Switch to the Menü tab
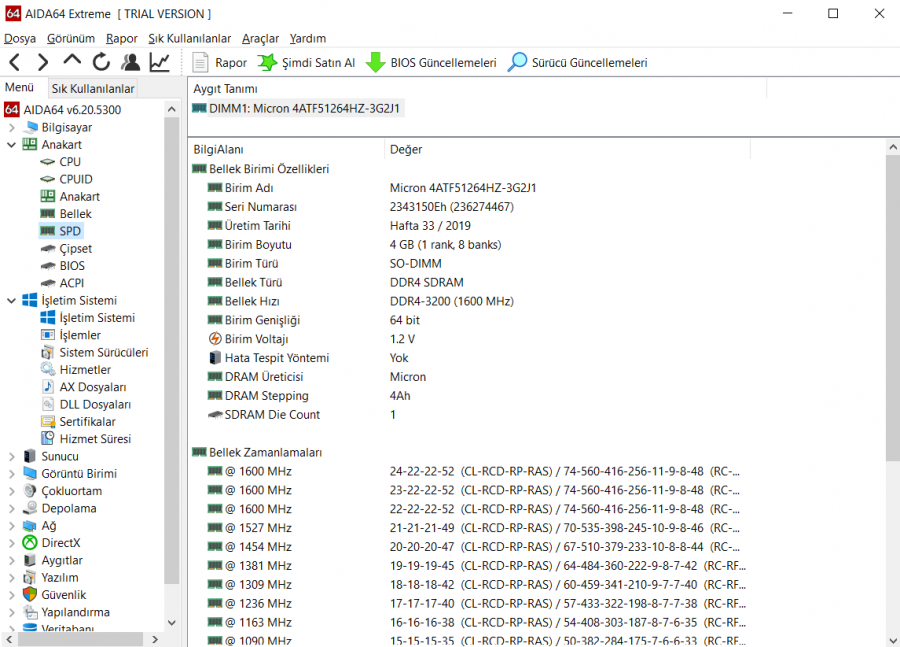The width and height of the screenshot is (900, 647). coord(20,87)
